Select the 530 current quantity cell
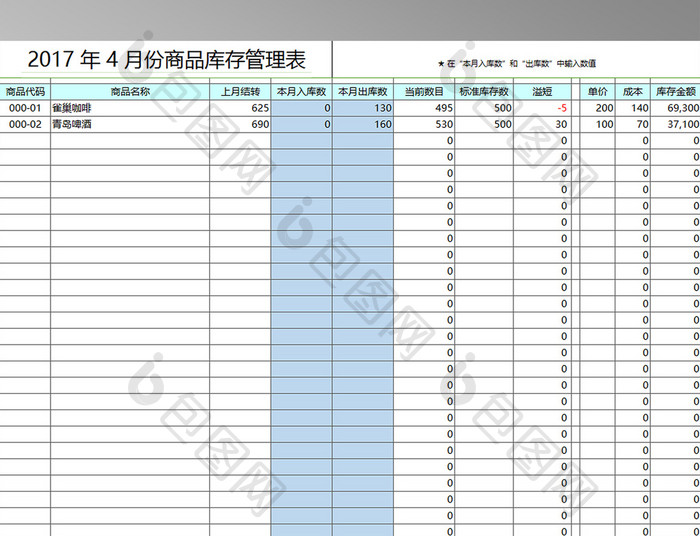 (x=424, y=125)
